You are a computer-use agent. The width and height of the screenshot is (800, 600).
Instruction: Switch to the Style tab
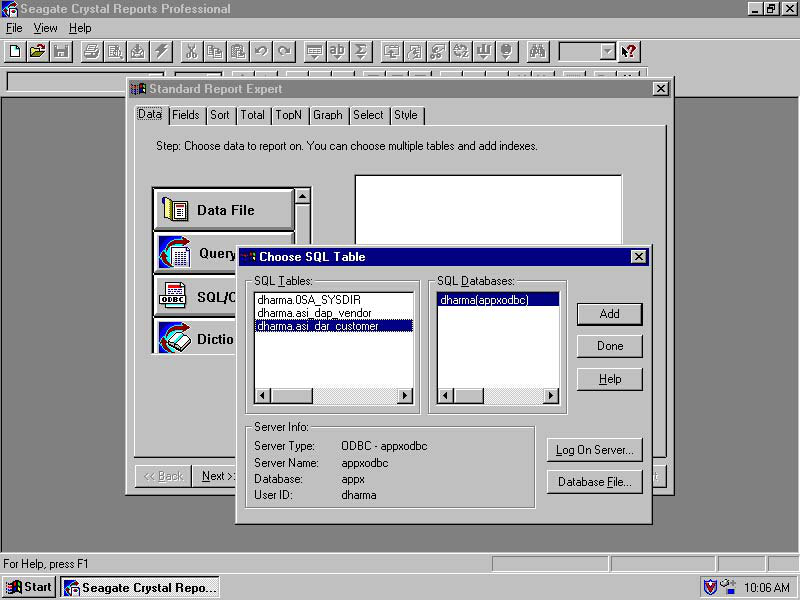tap(406, 115)
